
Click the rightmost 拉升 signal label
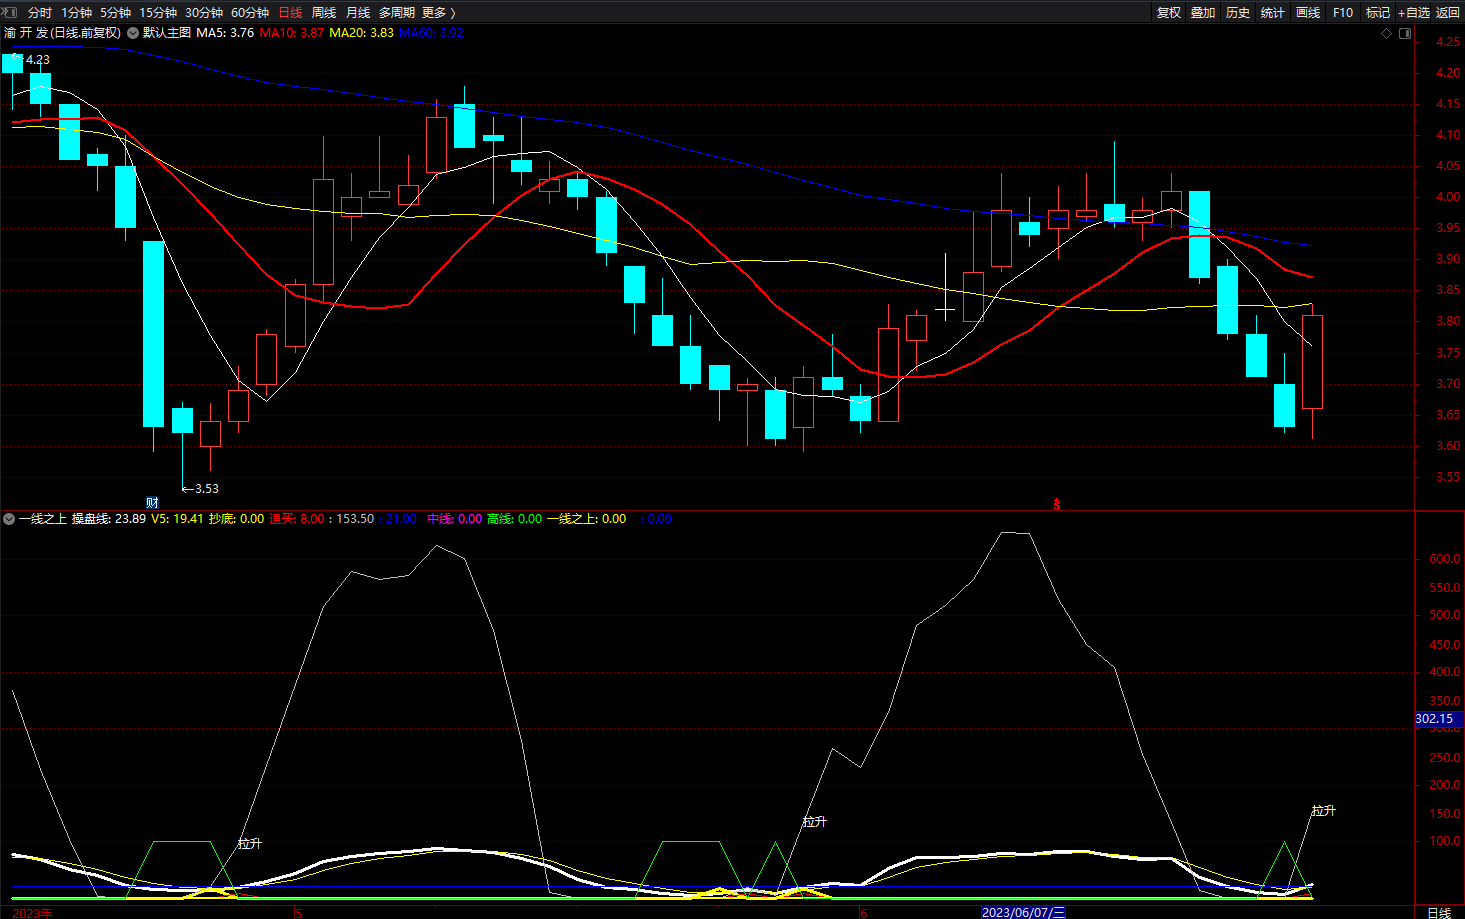pos(1324,810)
